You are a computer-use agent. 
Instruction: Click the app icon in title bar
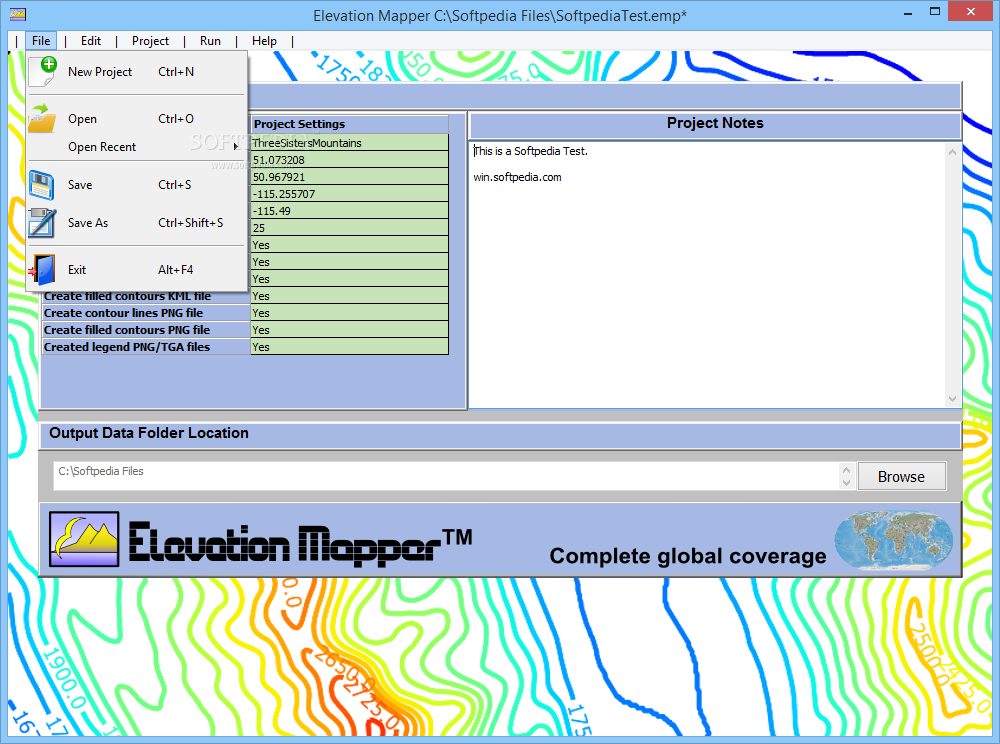point(18,13)
